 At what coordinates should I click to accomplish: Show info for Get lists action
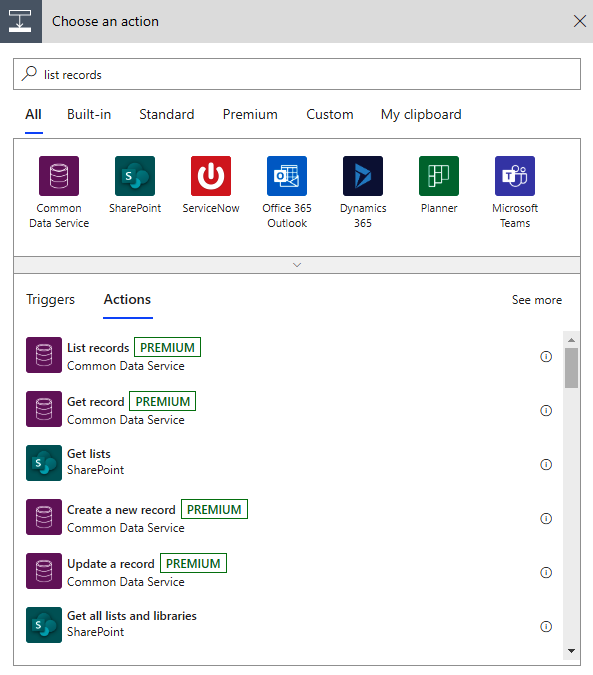[546, 464]
